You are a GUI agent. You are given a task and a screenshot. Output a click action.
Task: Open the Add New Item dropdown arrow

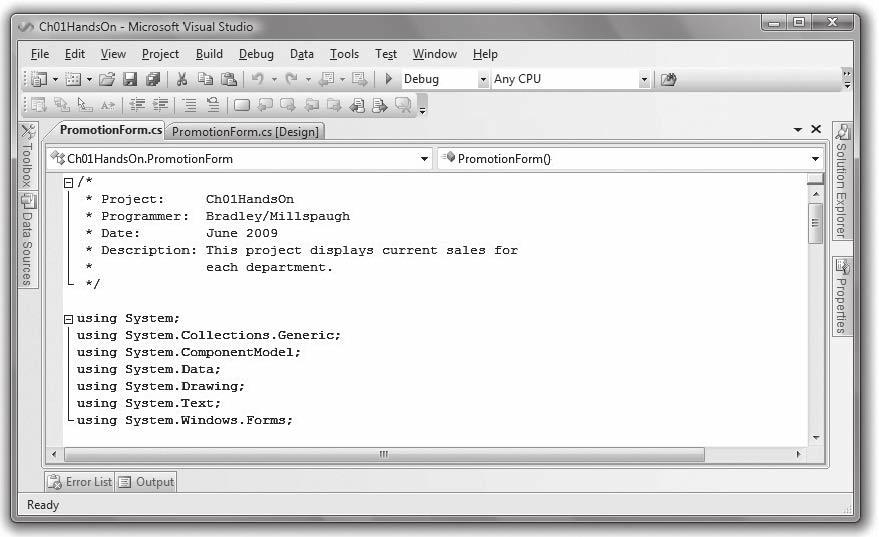point(89,80)
